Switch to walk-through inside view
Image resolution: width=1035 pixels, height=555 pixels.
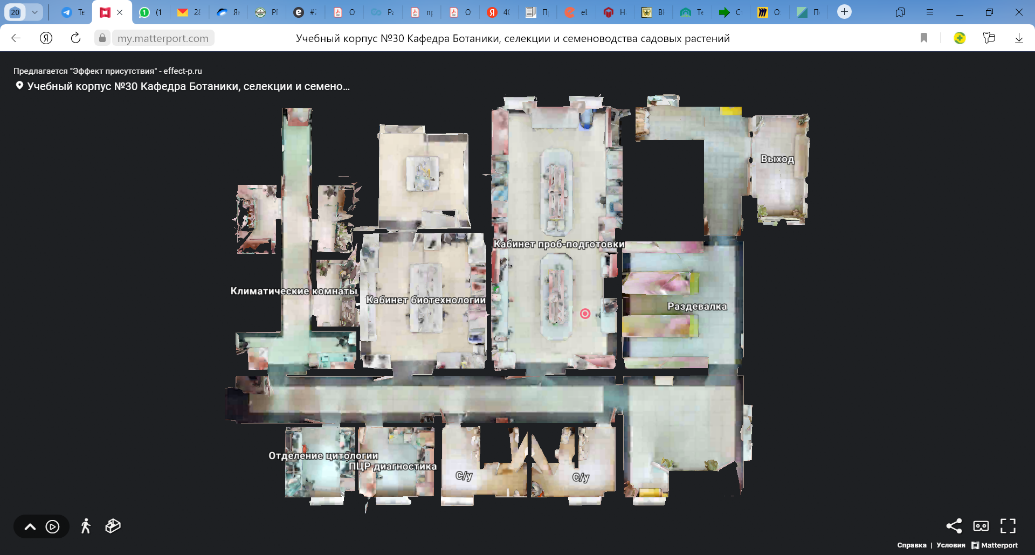tap(85, 526)
